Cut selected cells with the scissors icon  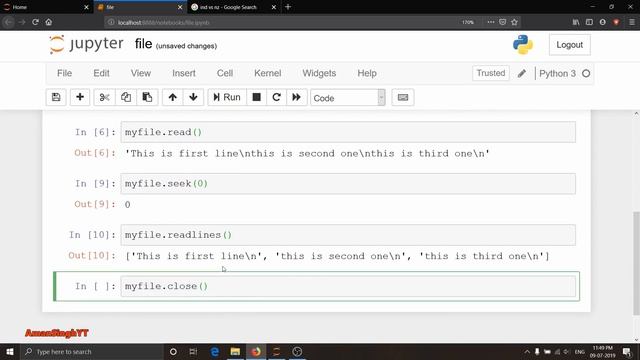[104, 97]
